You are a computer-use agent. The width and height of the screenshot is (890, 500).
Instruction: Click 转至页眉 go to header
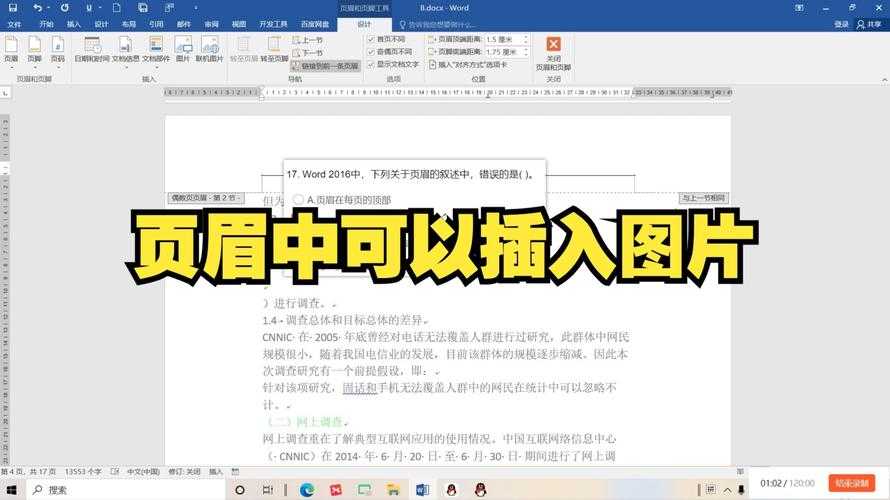click(244, 49)
